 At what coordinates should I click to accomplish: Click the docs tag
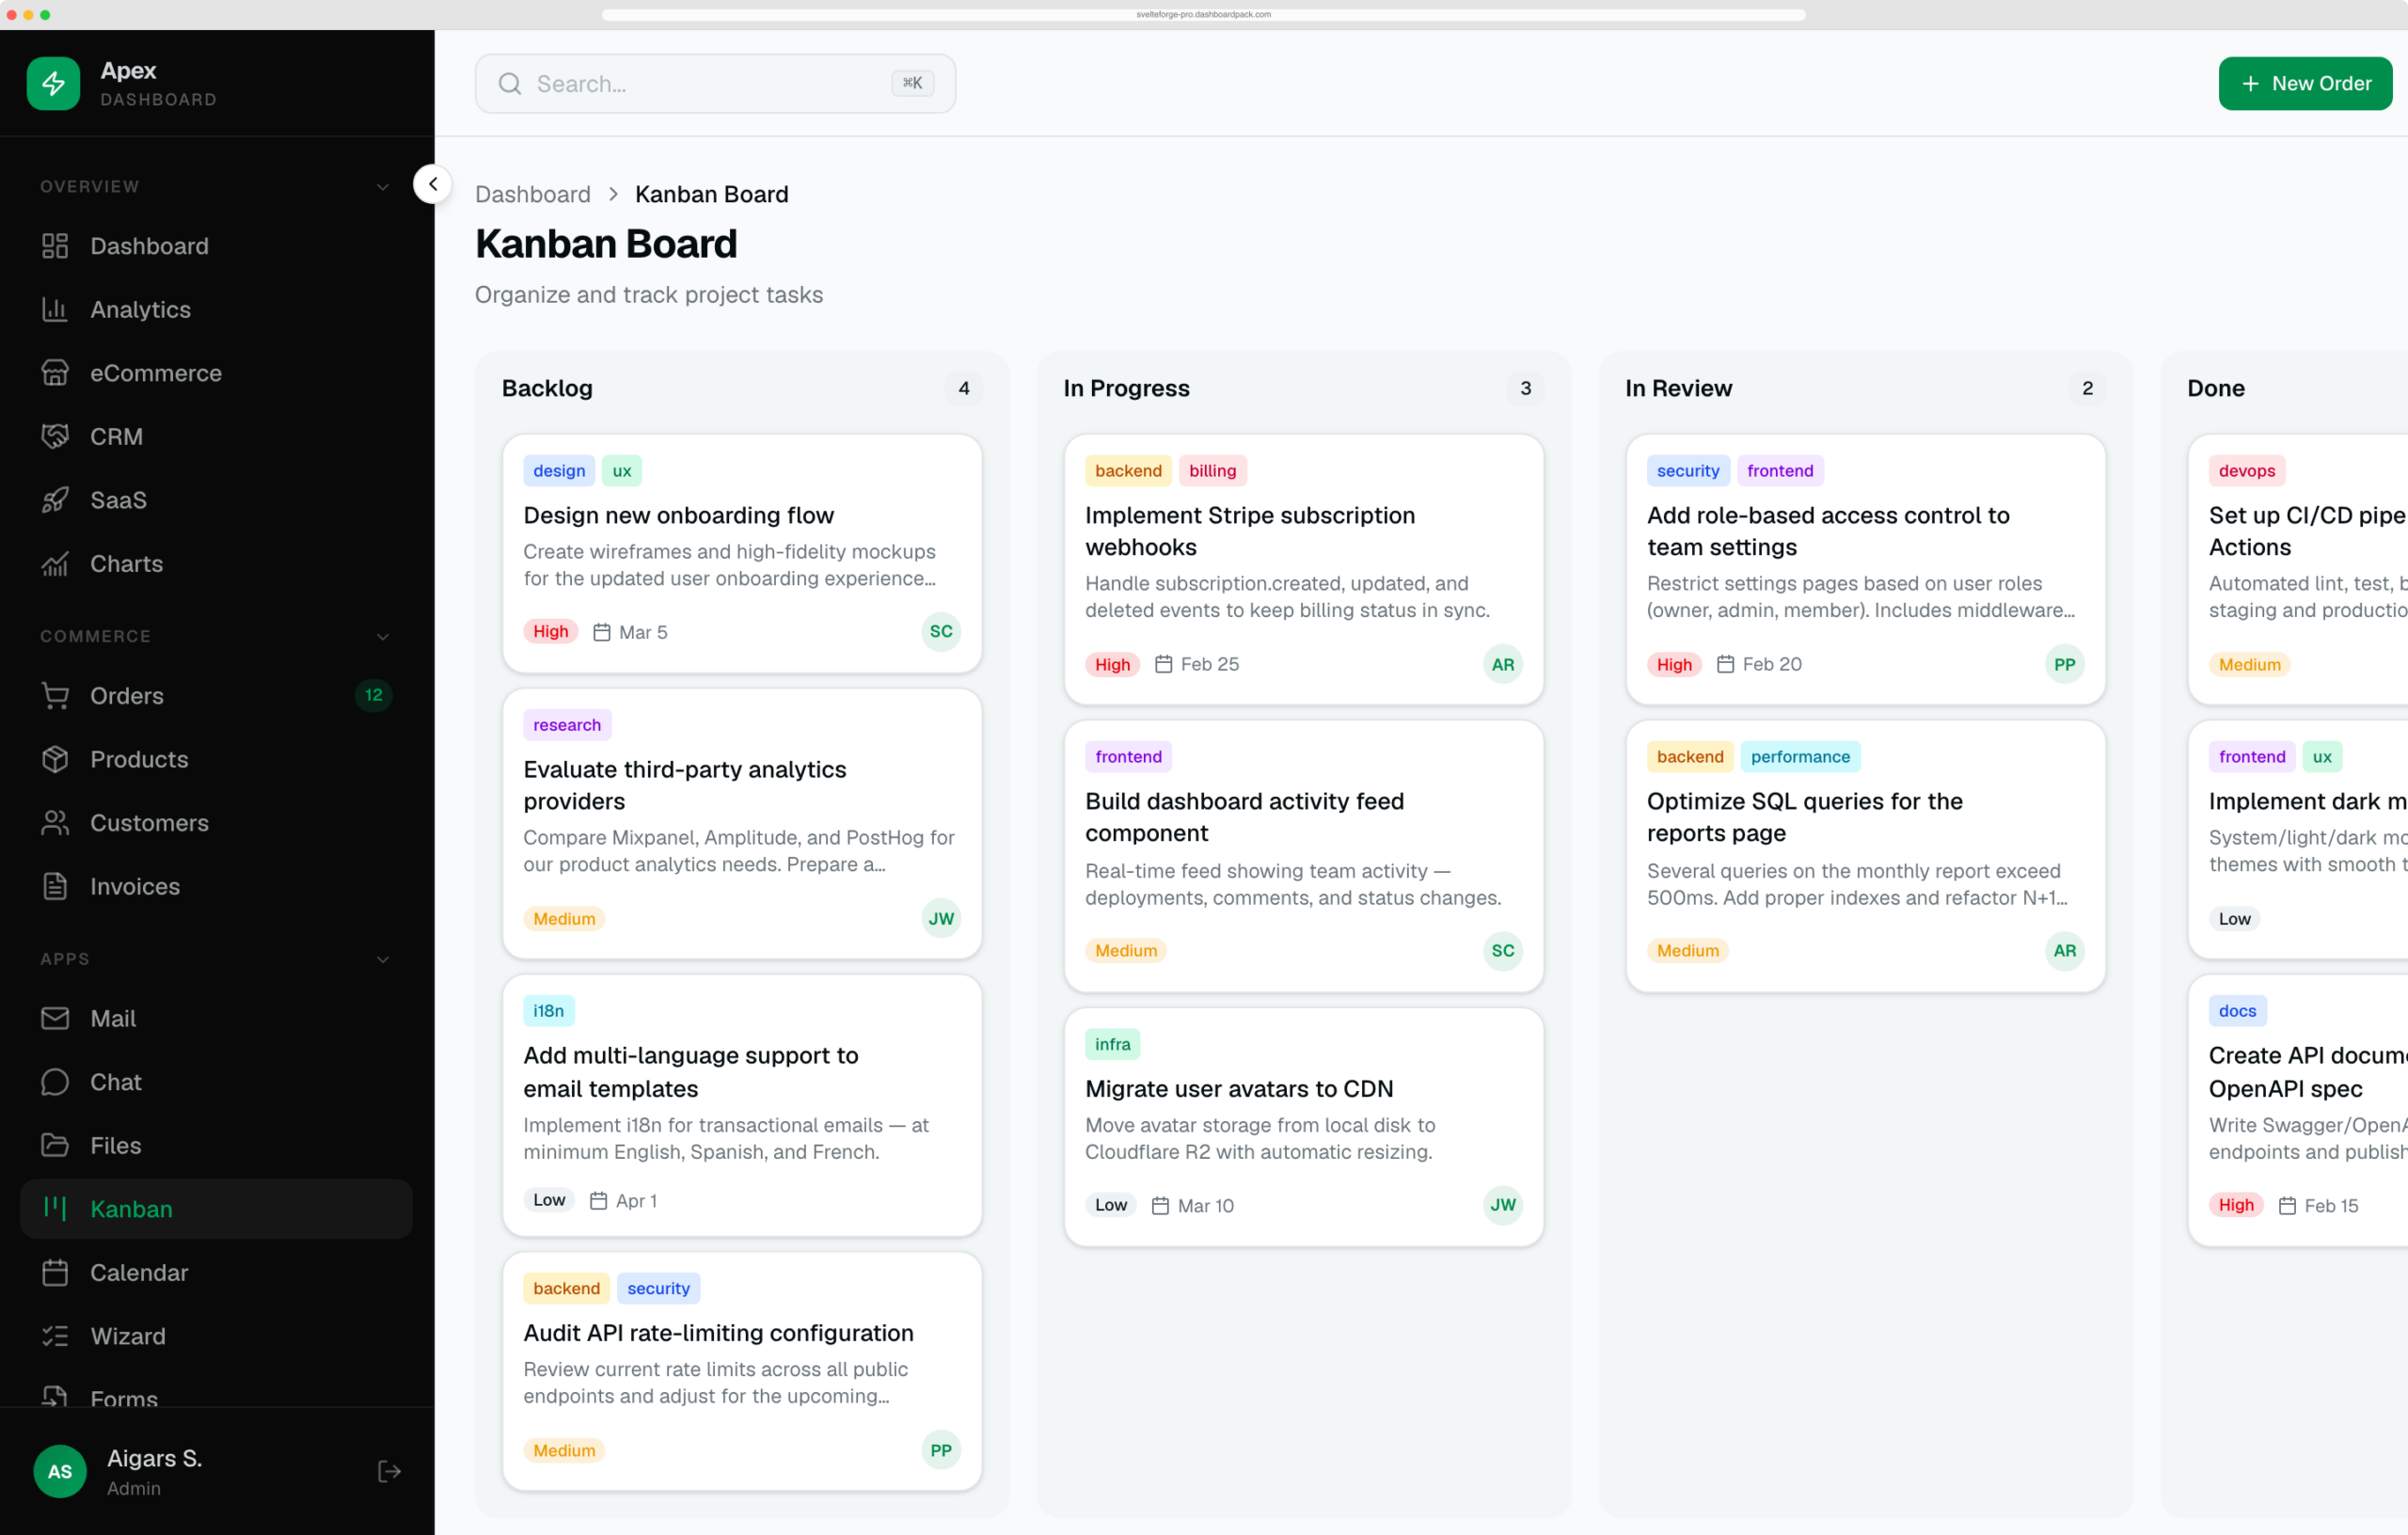[x=2238, y=1011]
